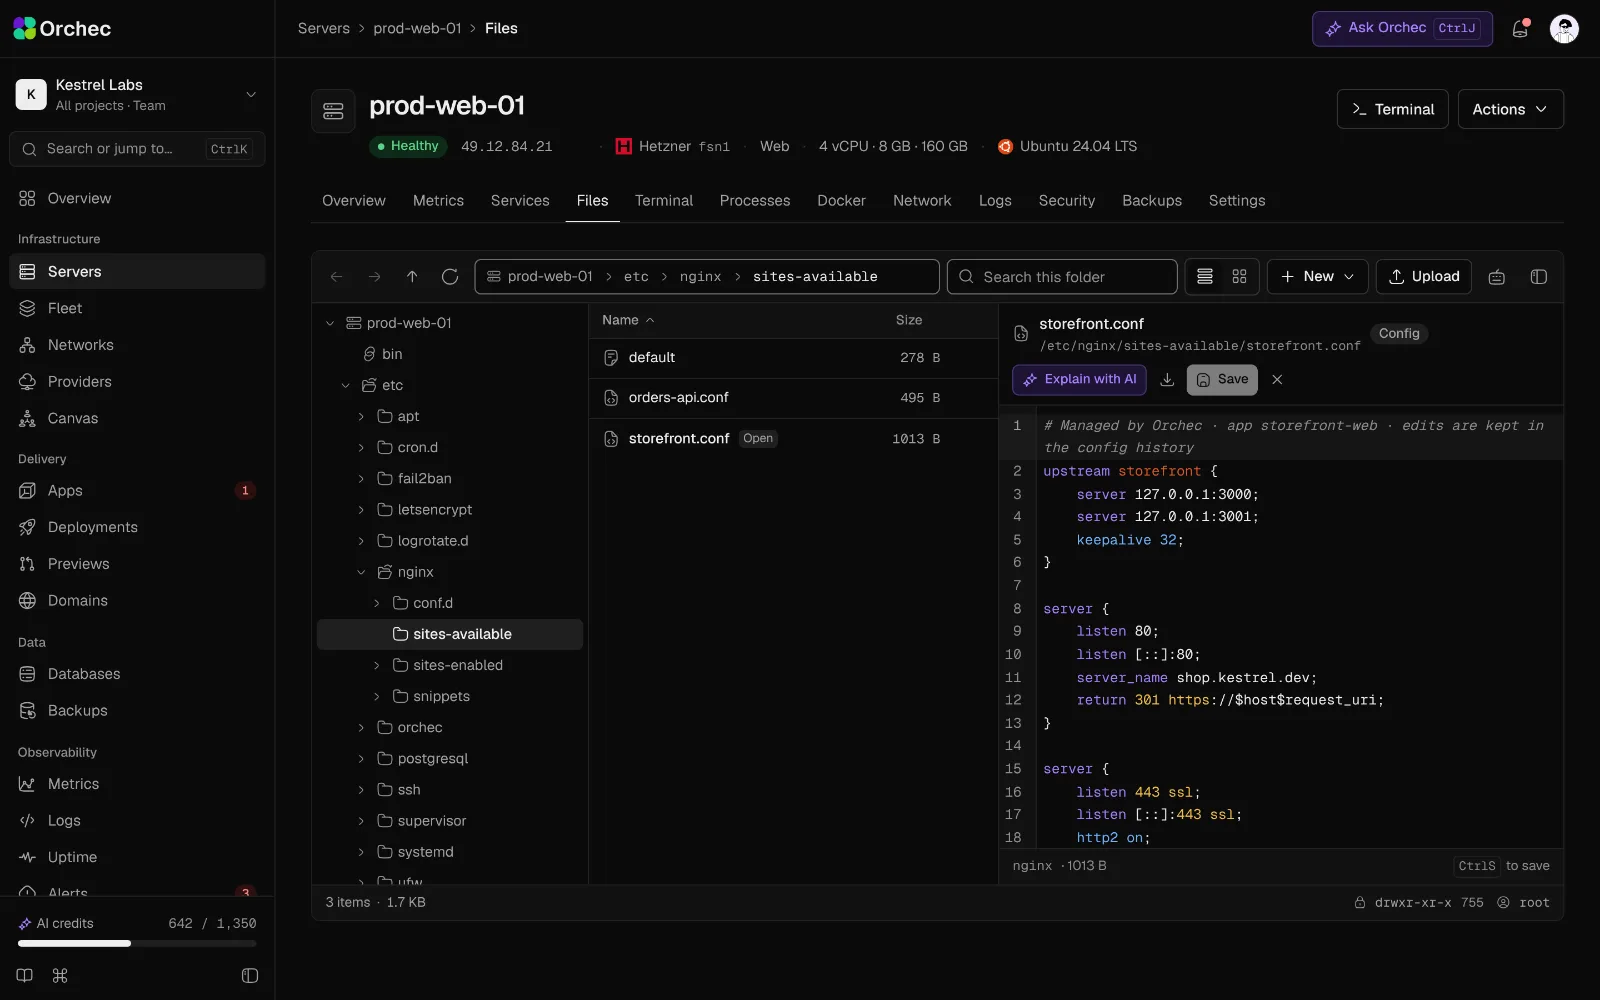Click Explain with AI
The width and height of the screenshot is (1600, 1000).
(x=1080, y=380)
